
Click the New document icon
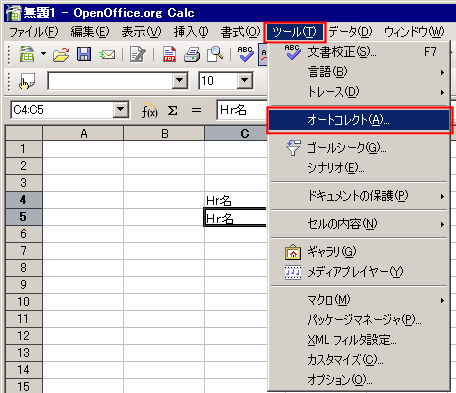tap(27, 54)
